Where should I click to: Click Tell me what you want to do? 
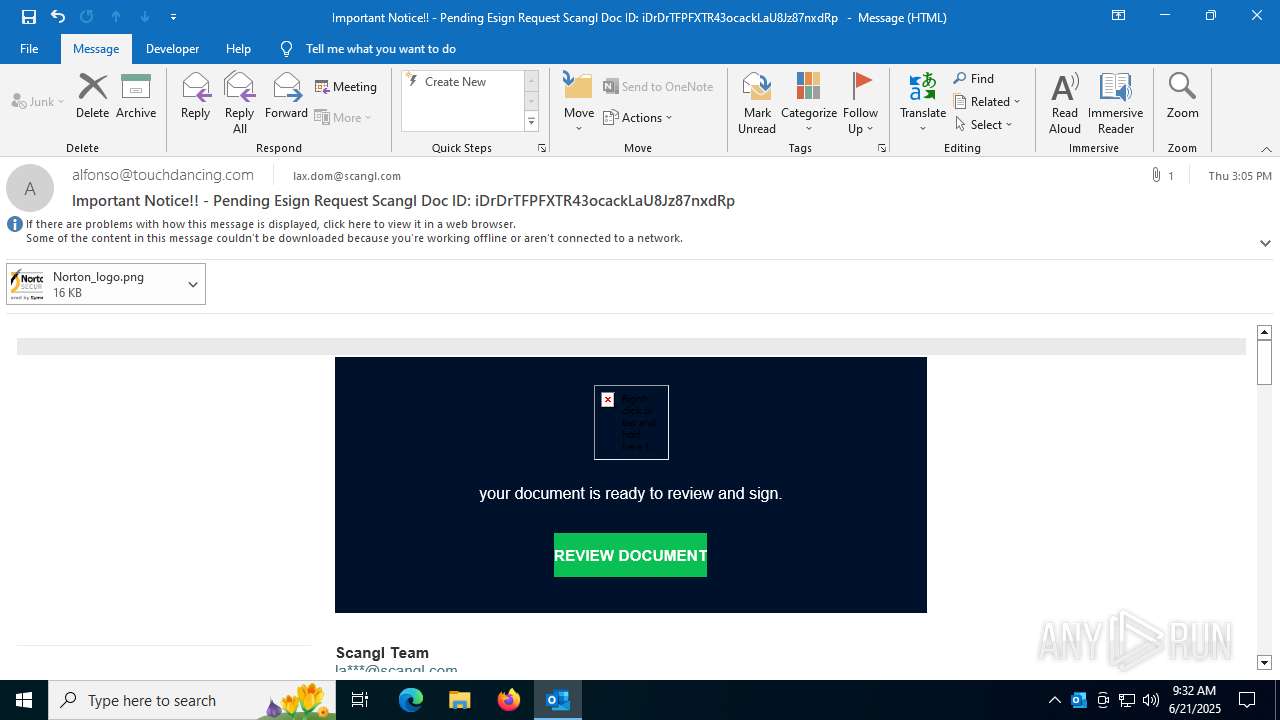tap(368, 49)
